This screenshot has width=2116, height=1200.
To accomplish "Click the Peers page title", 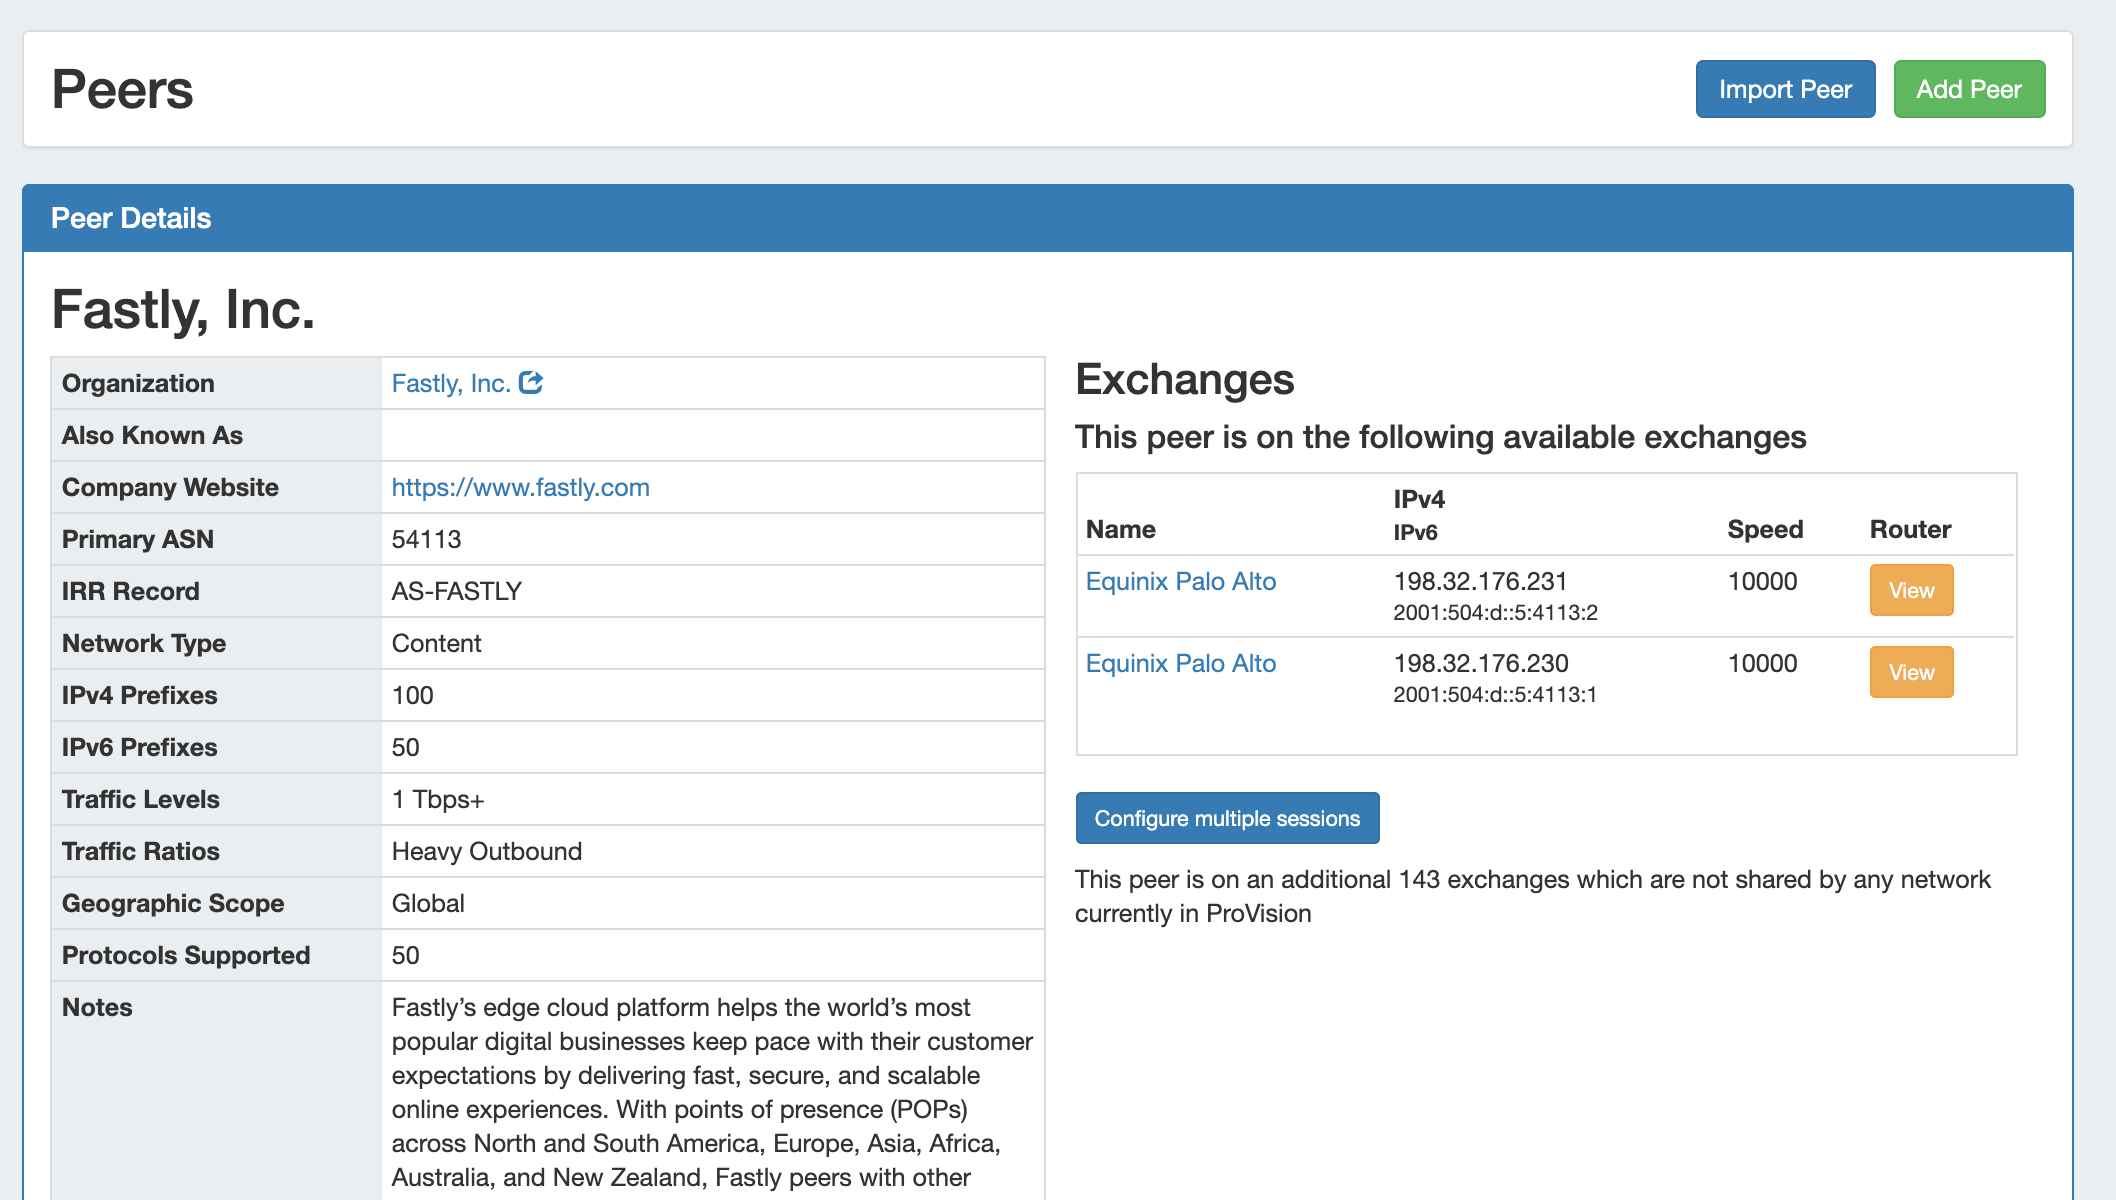I will [122, 90].
